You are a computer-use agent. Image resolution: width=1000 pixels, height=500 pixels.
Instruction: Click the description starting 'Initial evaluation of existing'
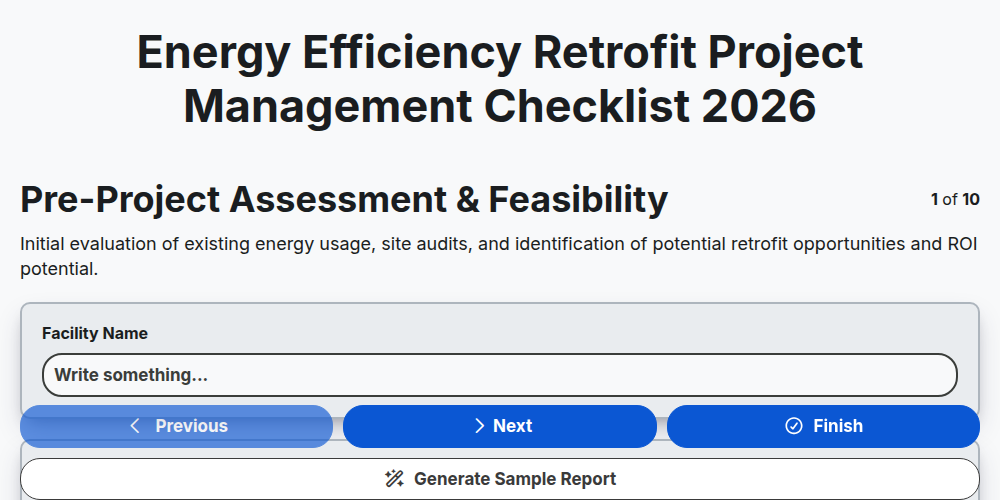pos(499,256)
